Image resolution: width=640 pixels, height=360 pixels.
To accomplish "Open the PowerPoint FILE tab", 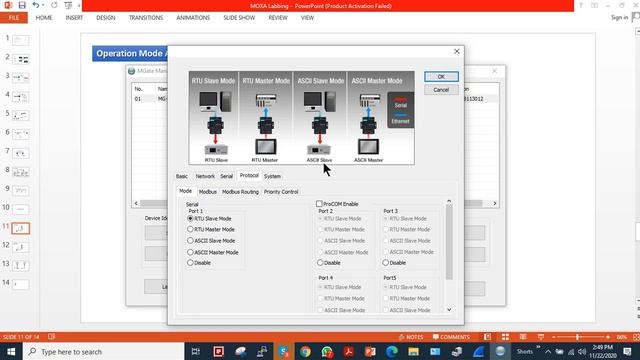I will click(14, 18).
